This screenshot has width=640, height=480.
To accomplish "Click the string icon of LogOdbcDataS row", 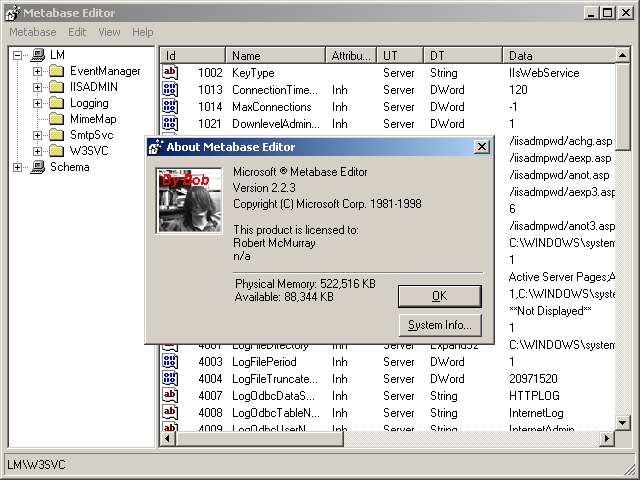I will pos(170,396).
